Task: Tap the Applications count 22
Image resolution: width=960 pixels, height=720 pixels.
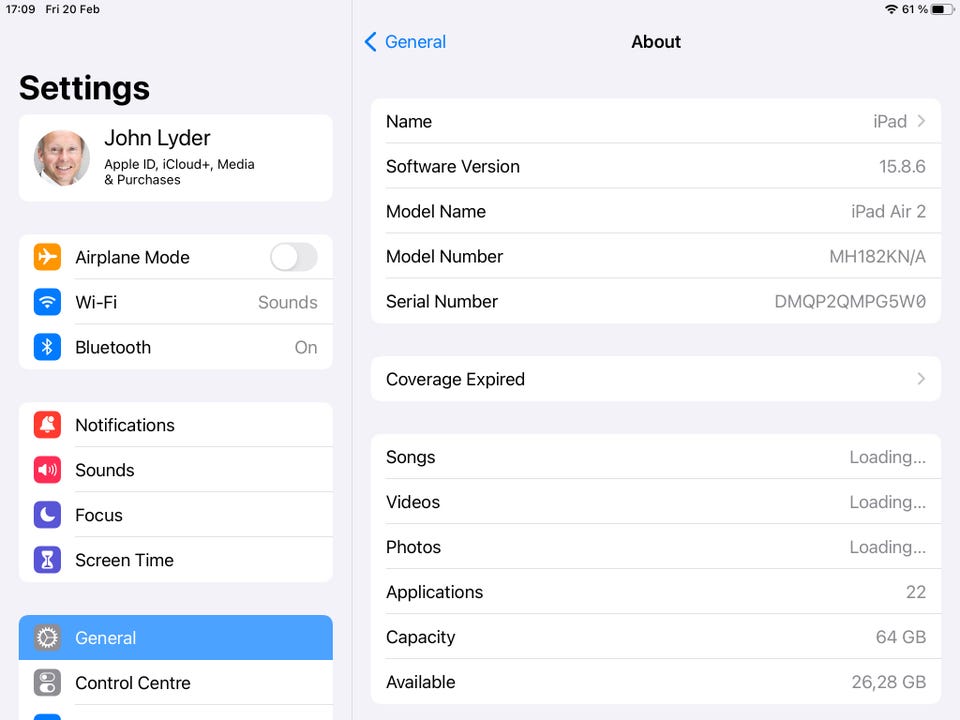Action: 916,592
